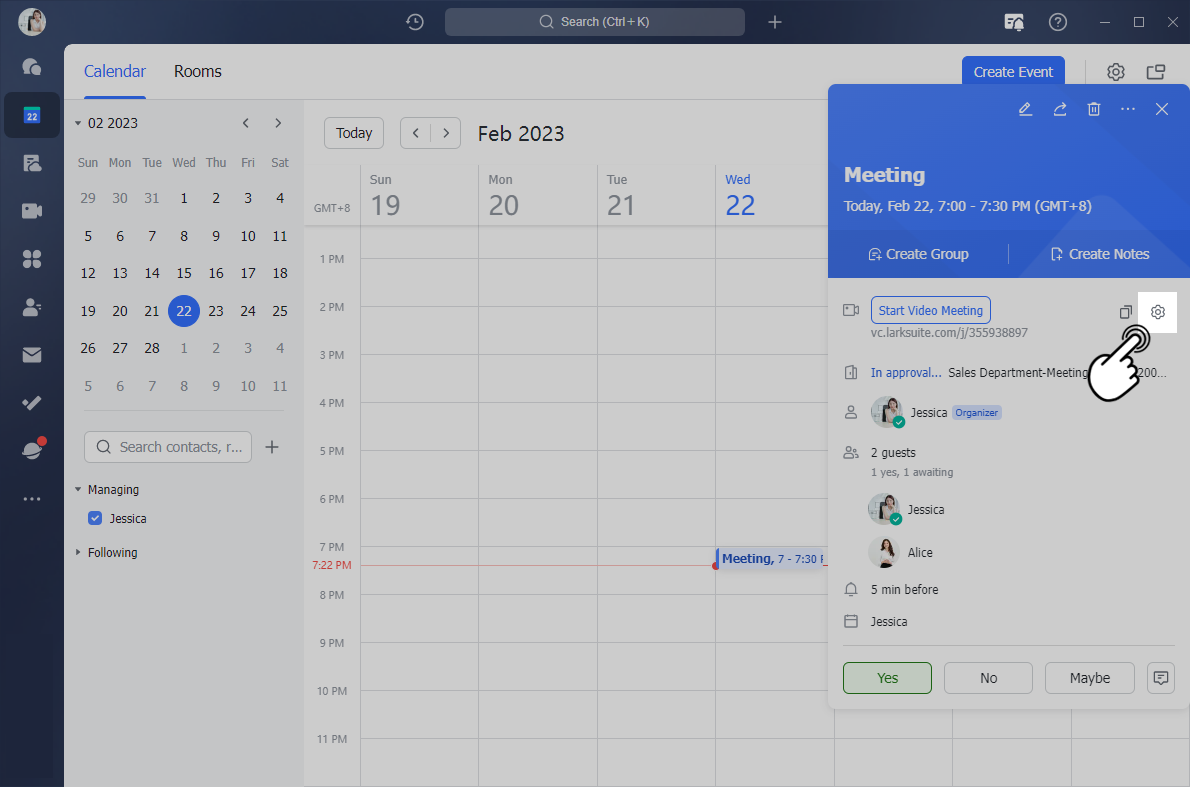Image resolution: width=1190 pixels, height=787 pixels.
Task: Open the Video Meetings sidebar icon
Action: pos(32,211)
